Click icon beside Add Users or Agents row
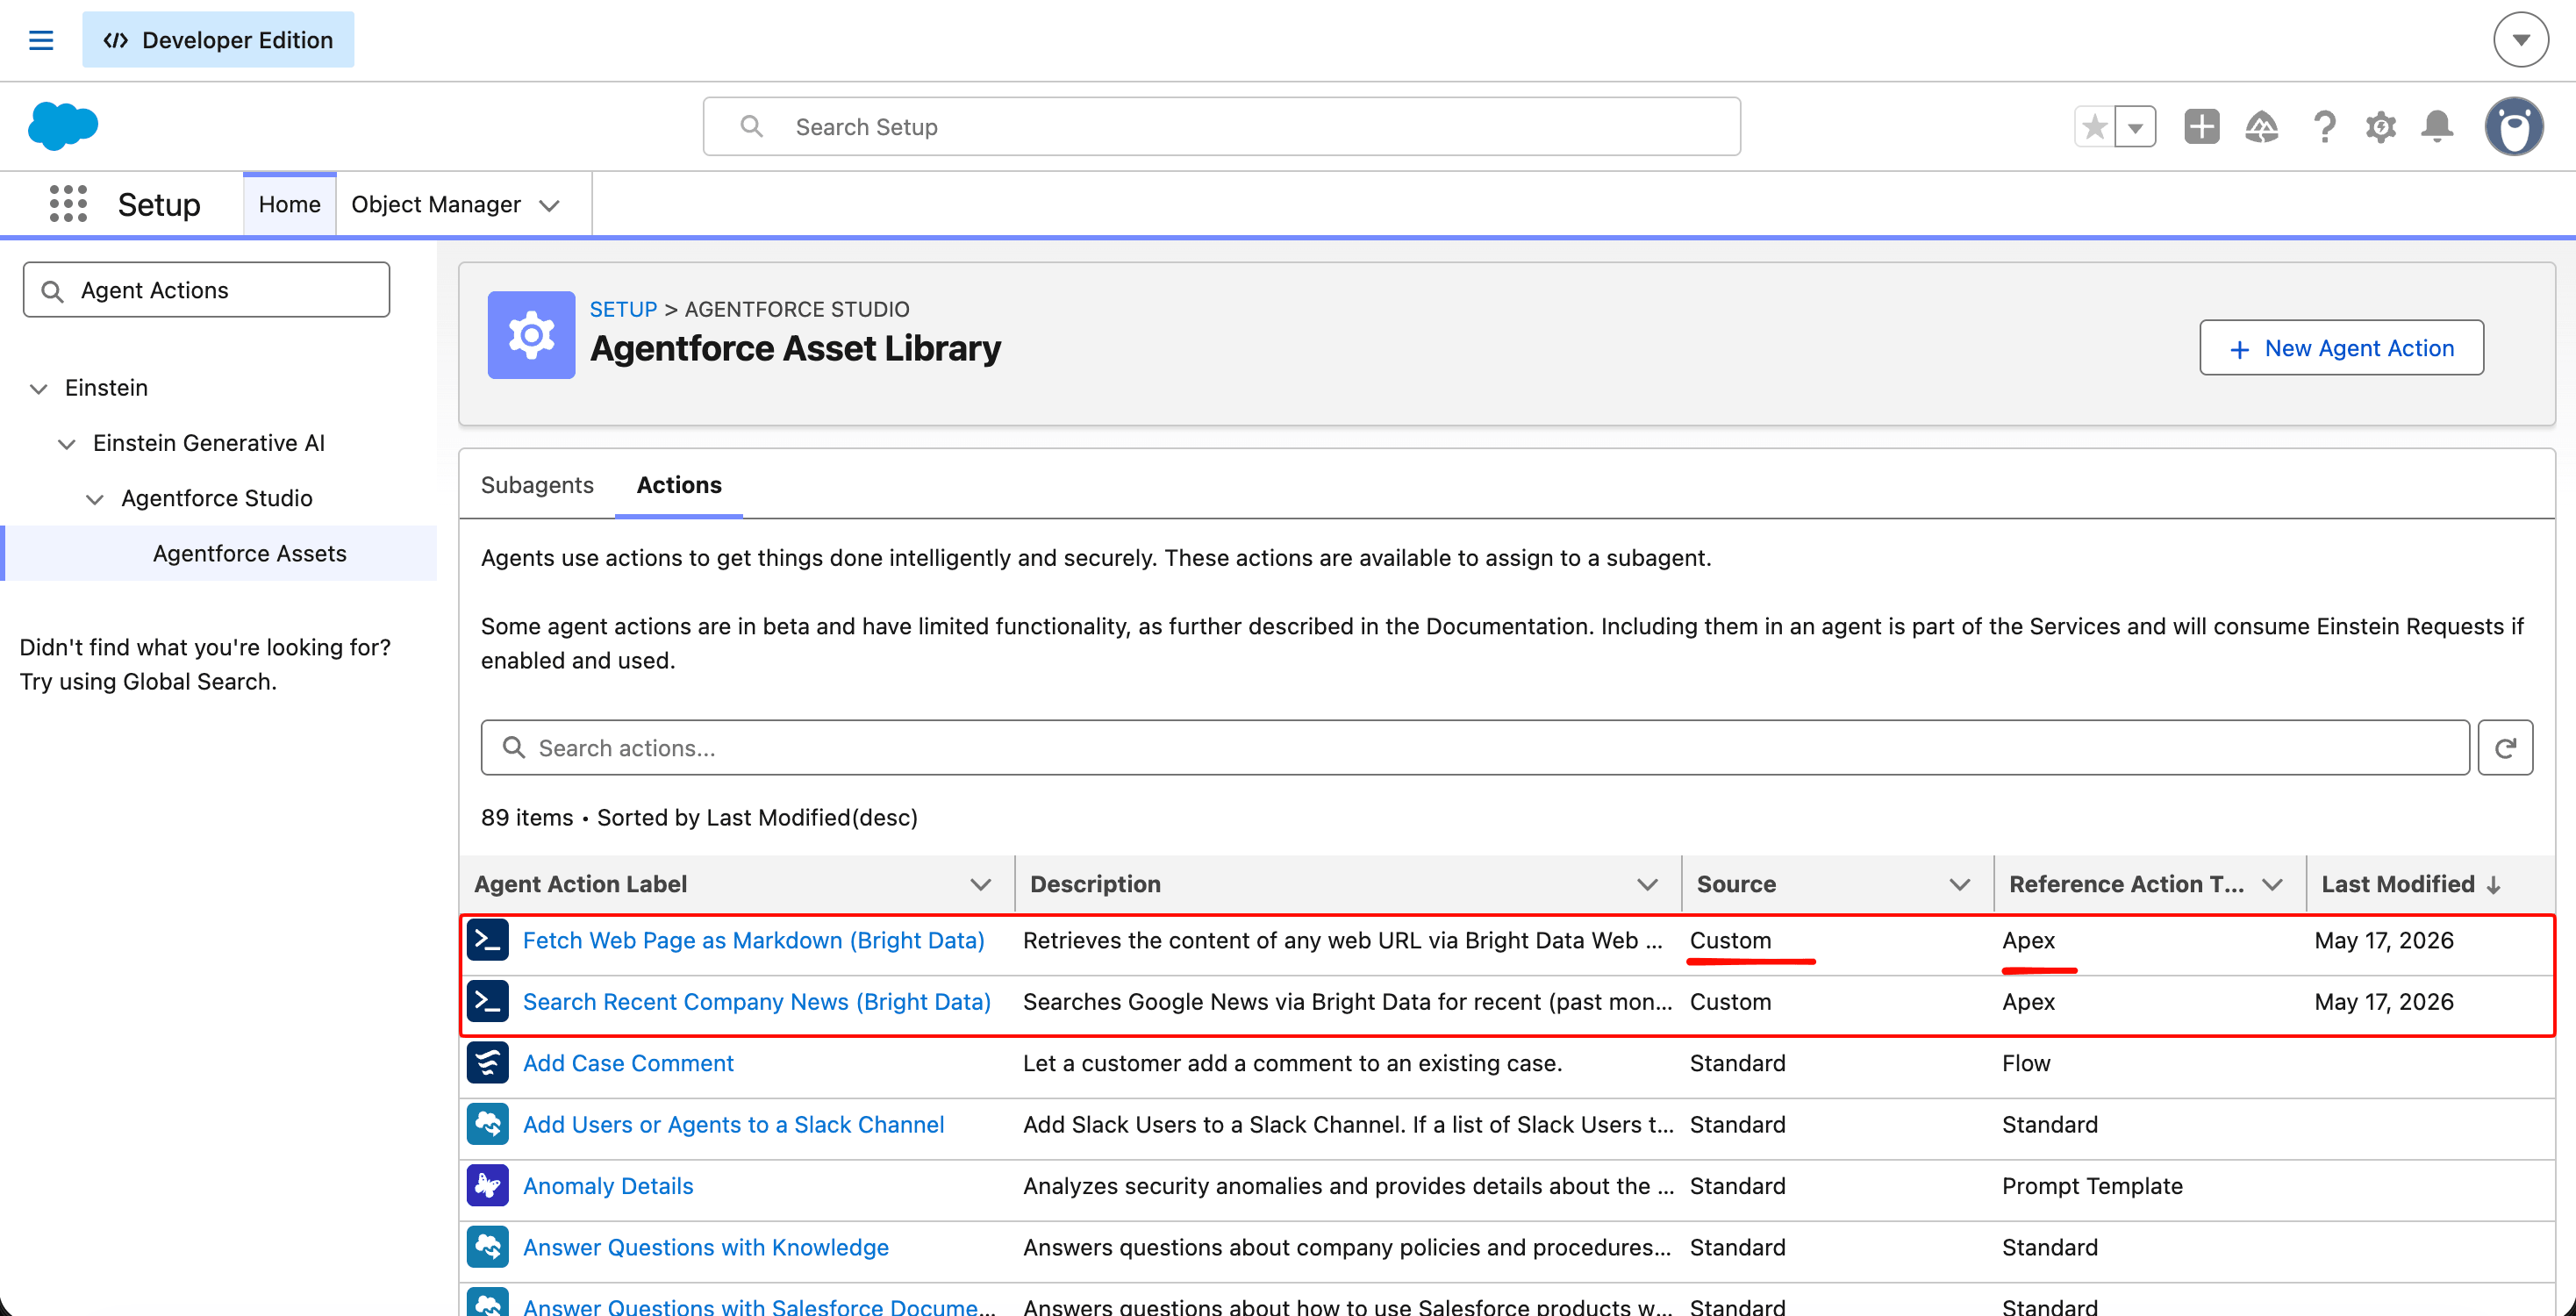The height and width of the screenshot is (1316, 2576). click(x=488, y=1125)
